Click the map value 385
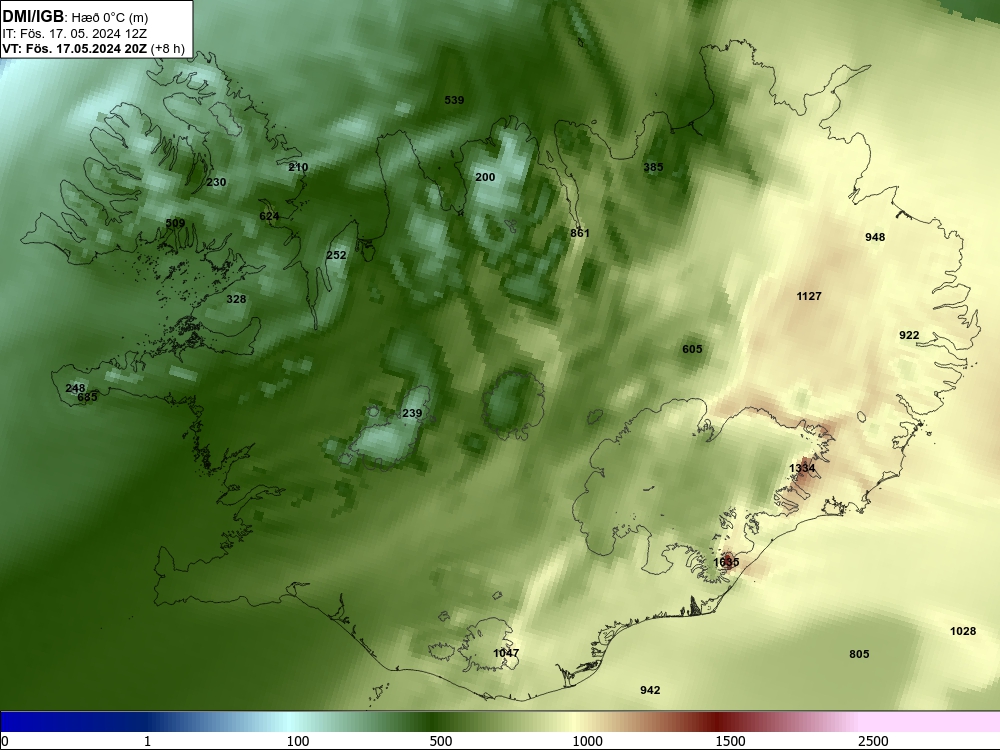The width and height of the screenshot is (1000, 750). click(x=653, y=167)
